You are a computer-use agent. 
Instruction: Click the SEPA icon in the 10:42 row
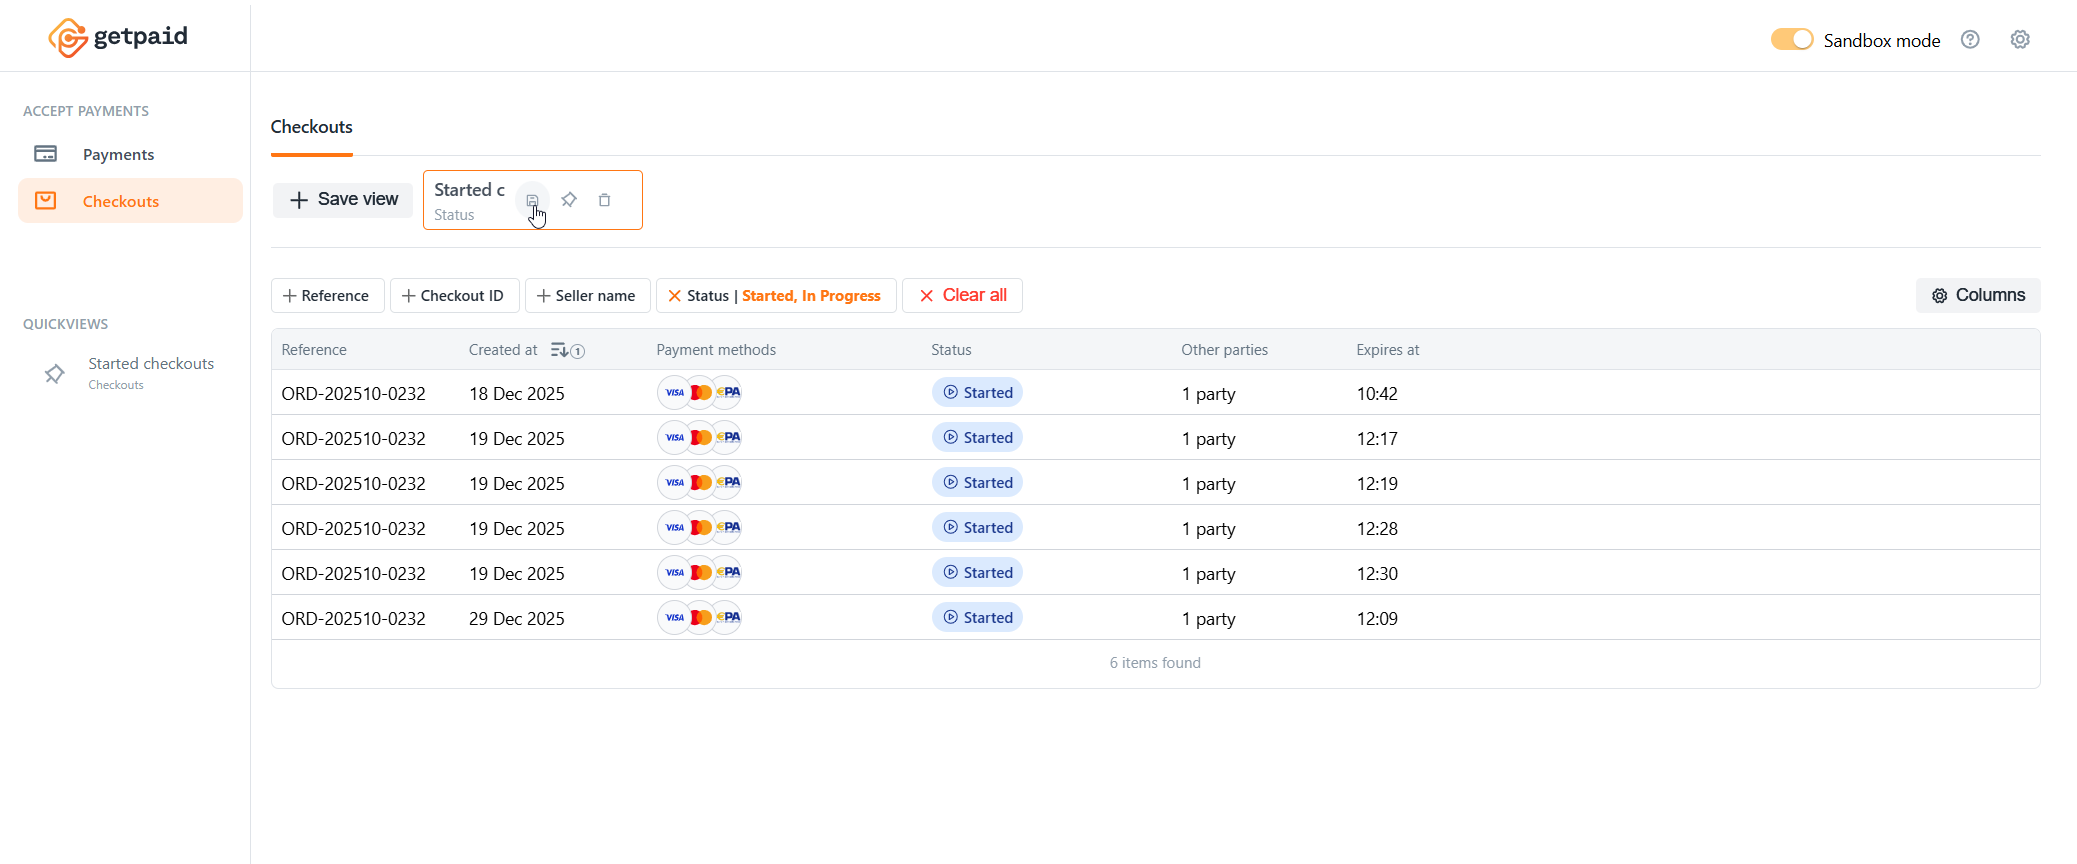pos(728,393)
